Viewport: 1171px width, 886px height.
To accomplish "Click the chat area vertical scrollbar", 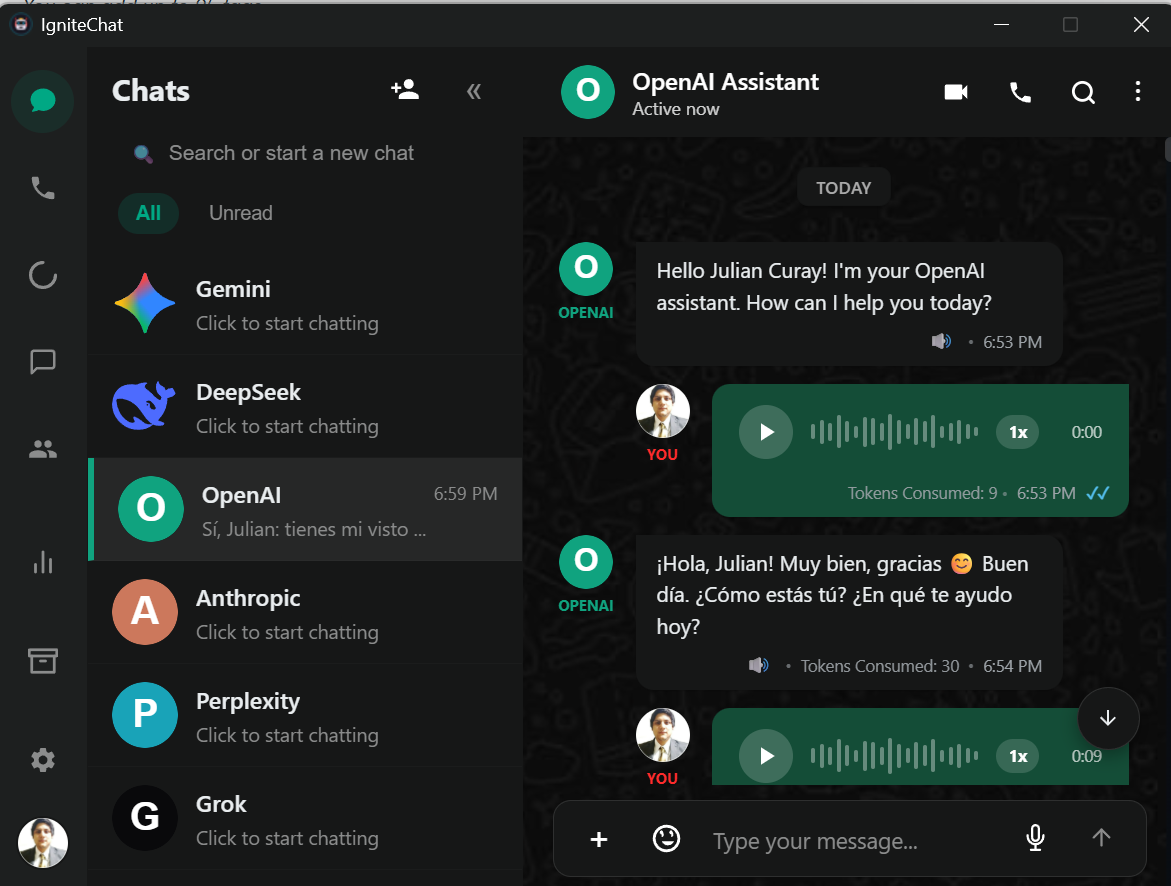I will [1167, 149].
